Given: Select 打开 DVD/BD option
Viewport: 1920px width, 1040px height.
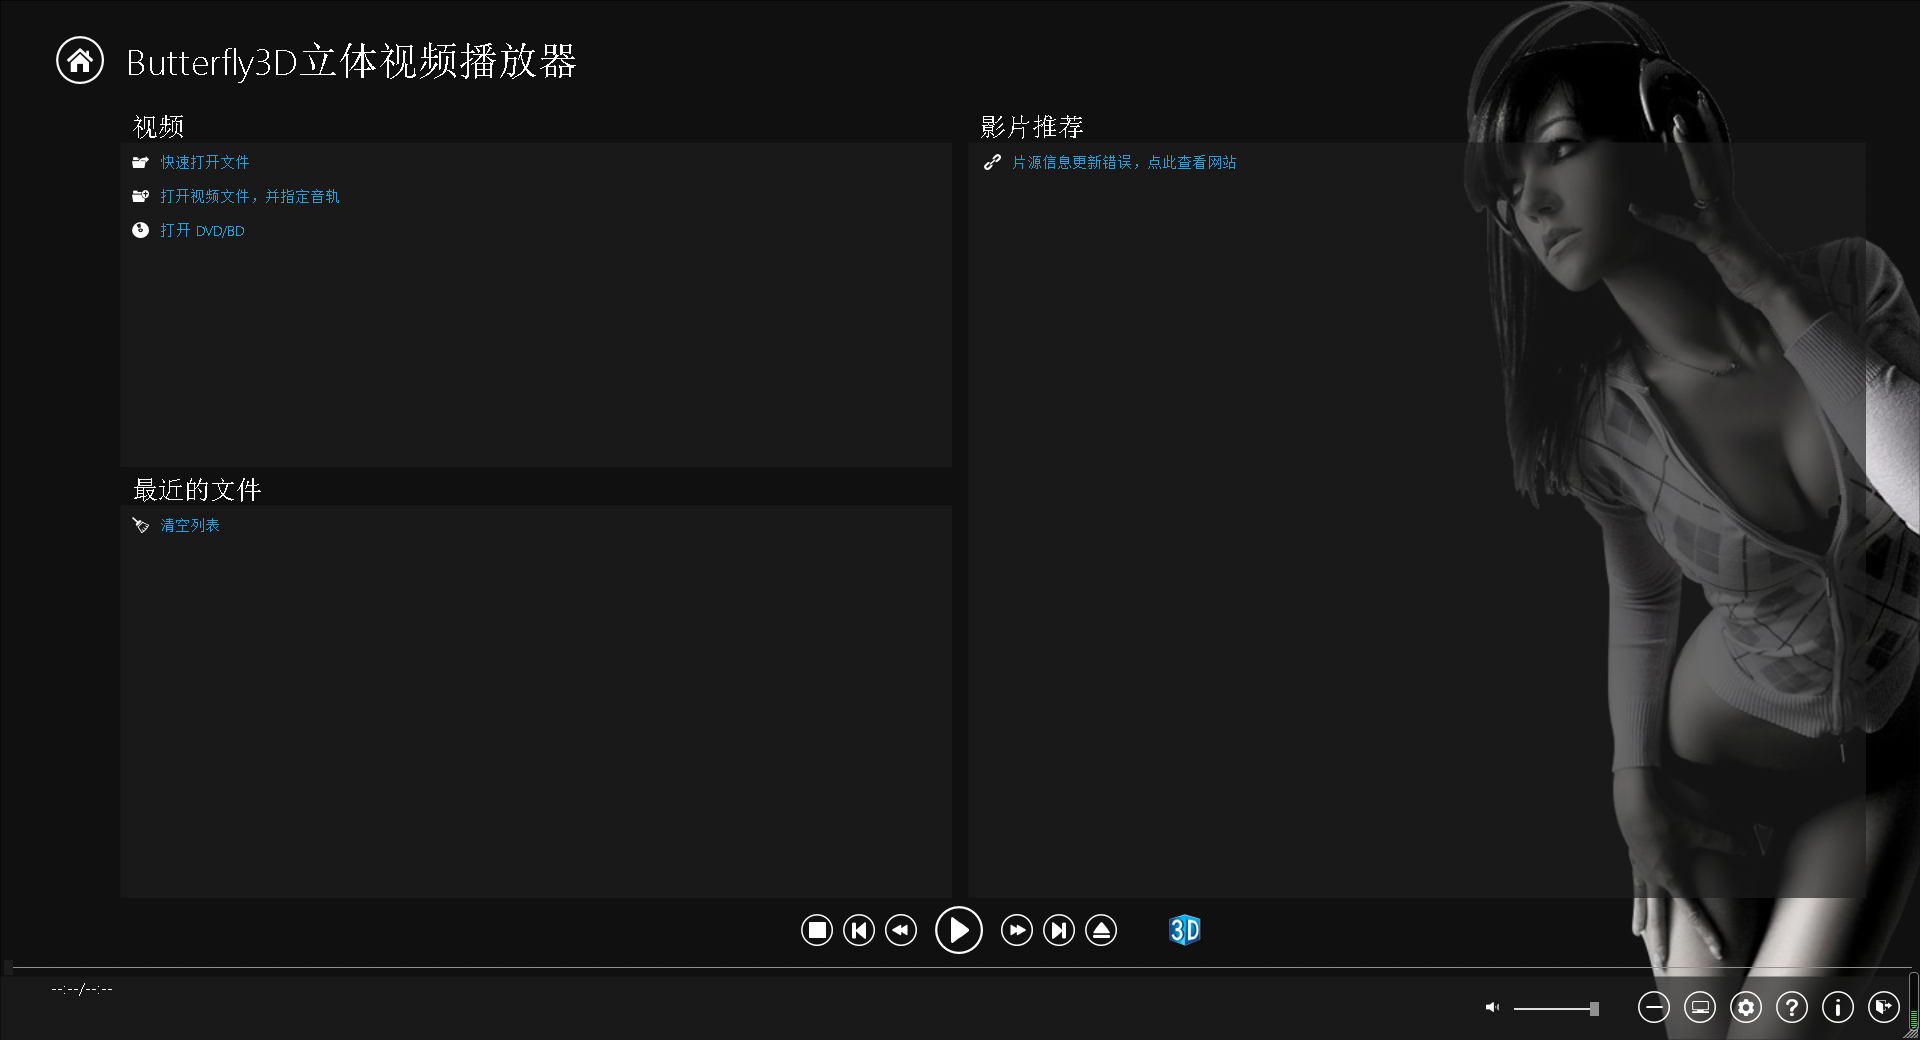Looking at the screenshot, I should click(202, 230).
